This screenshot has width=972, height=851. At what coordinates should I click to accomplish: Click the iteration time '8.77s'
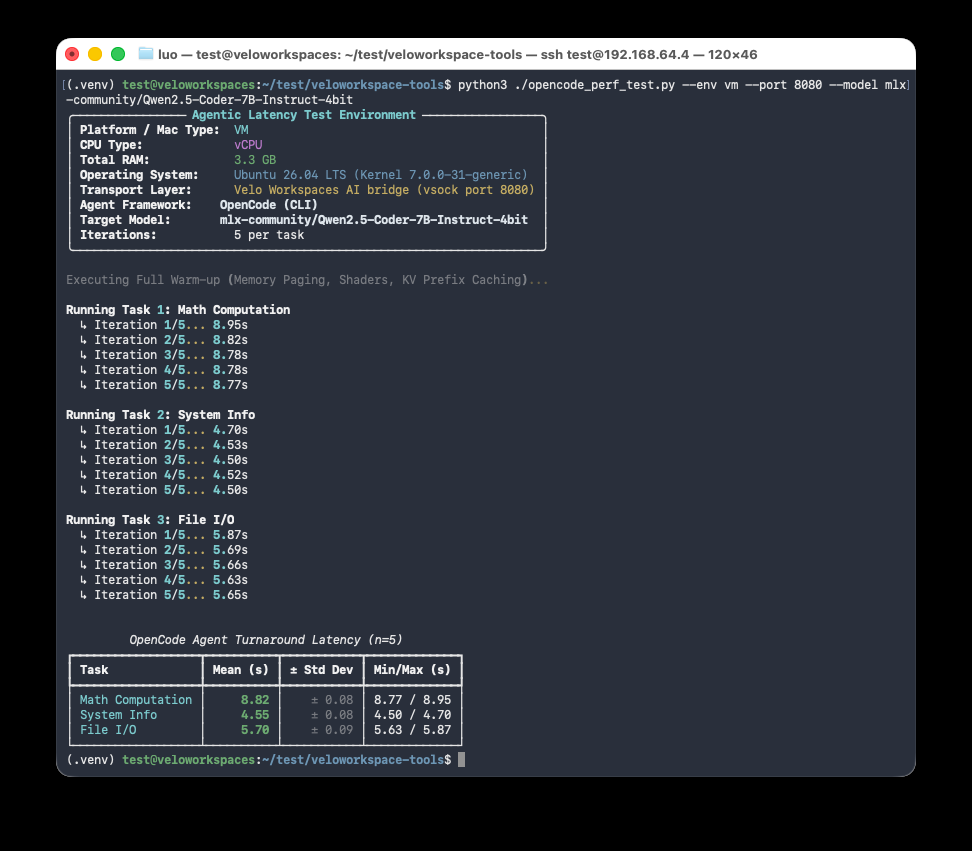point(230,385)
